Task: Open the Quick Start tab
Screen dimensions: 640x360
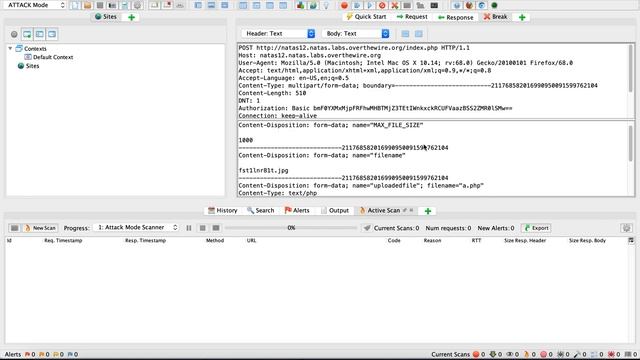Action: (x=366, y=17)
